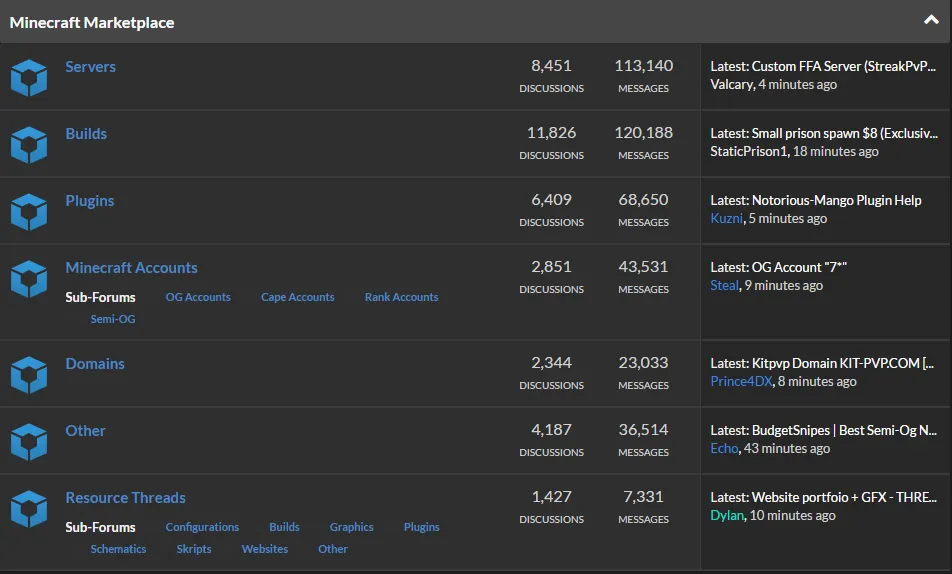
Task: View user profile Valcary
Action: point(732,84)
